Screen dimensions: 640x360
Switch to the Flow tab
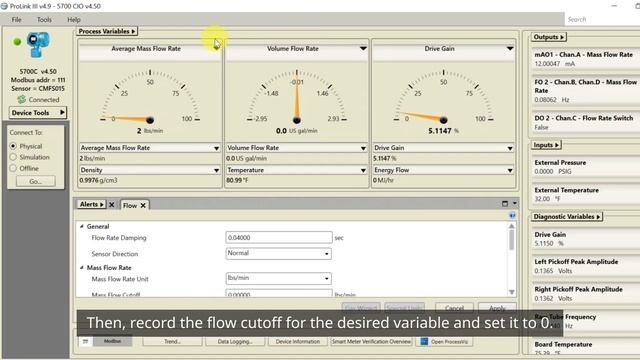(x=130, y=205)
